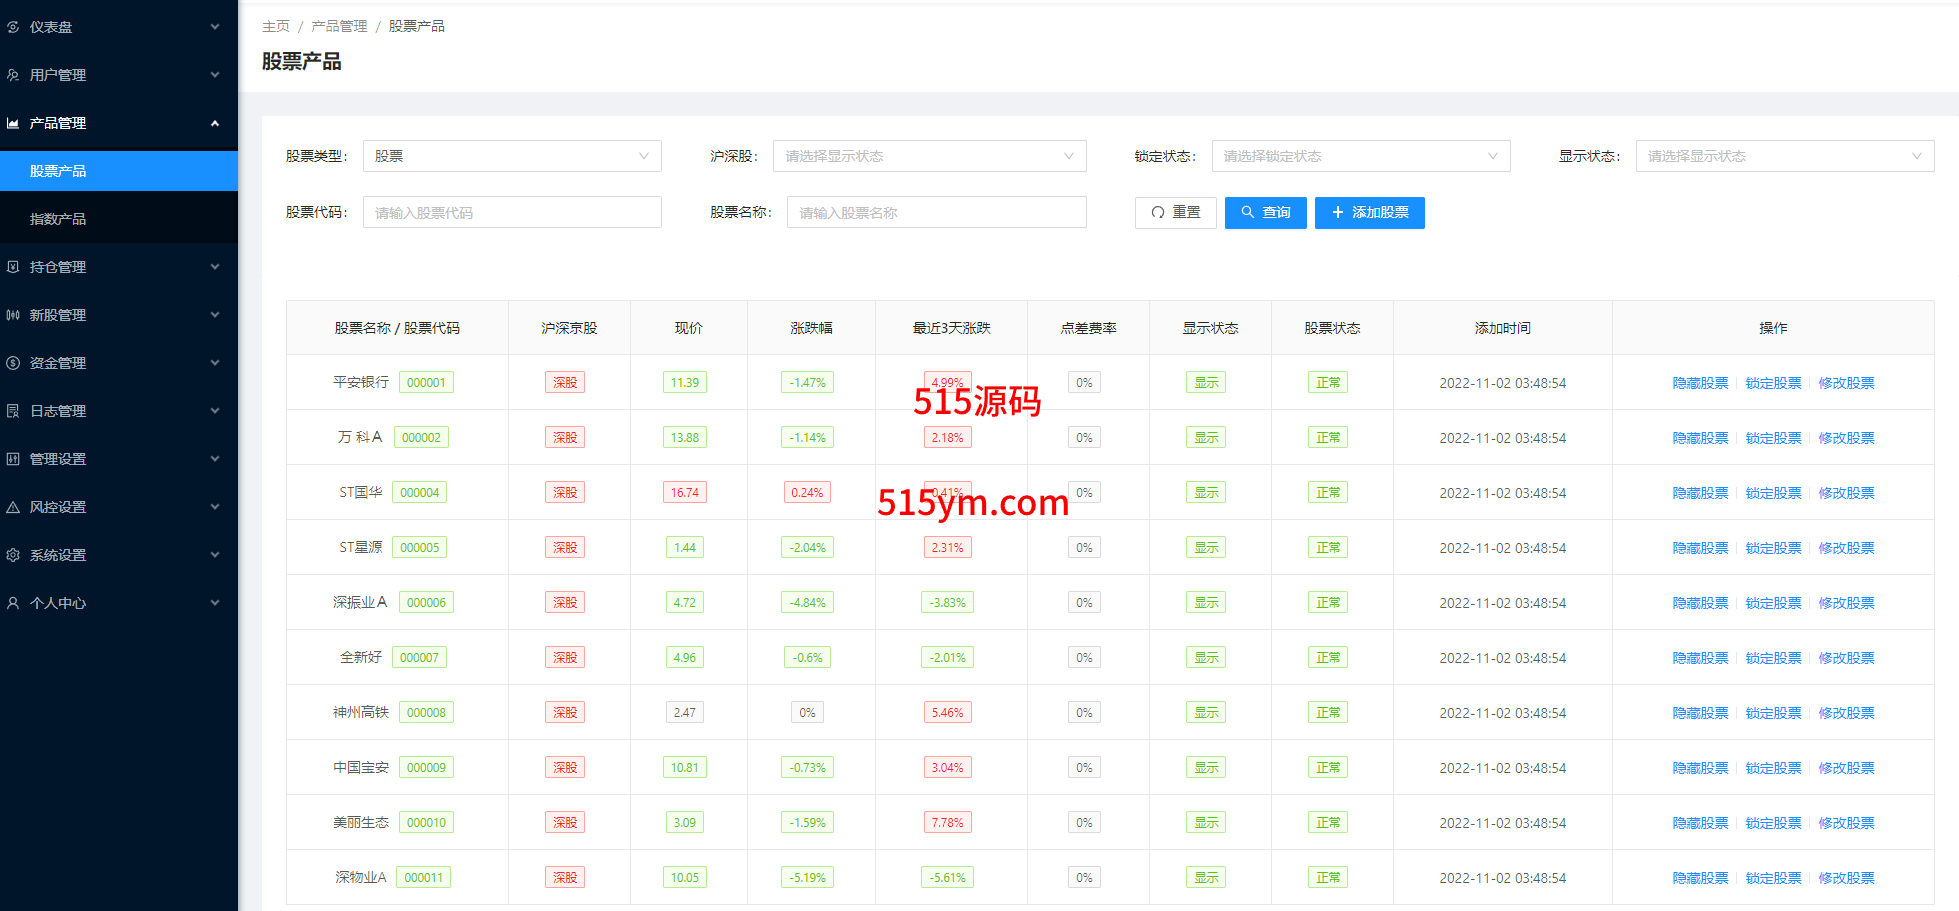Click 隐藏股票 for 平安银行
This screenshot has height=911, width=1959.
coord(1700,383)
